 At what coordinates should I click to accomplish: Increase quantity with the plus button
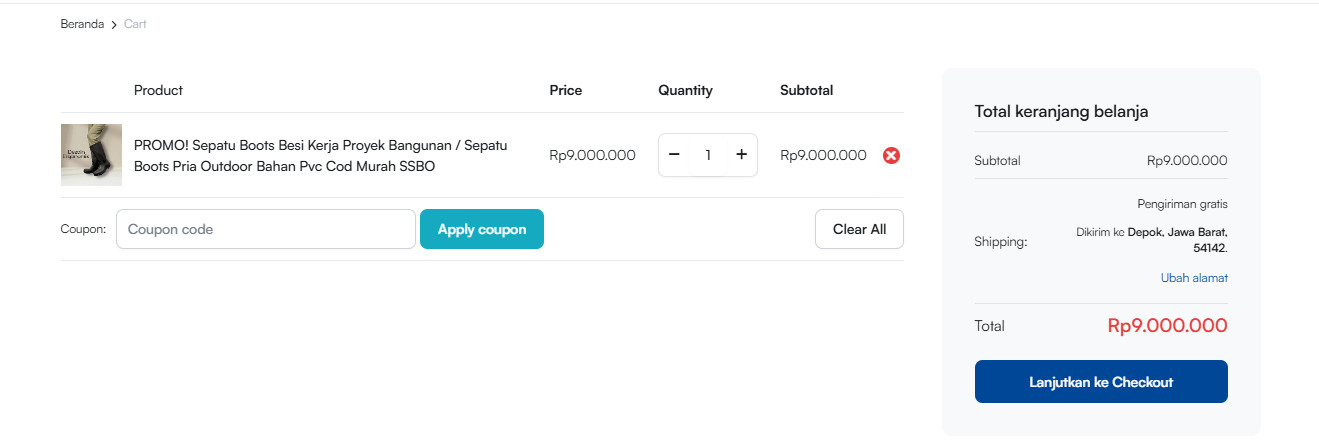pos(741,155)
